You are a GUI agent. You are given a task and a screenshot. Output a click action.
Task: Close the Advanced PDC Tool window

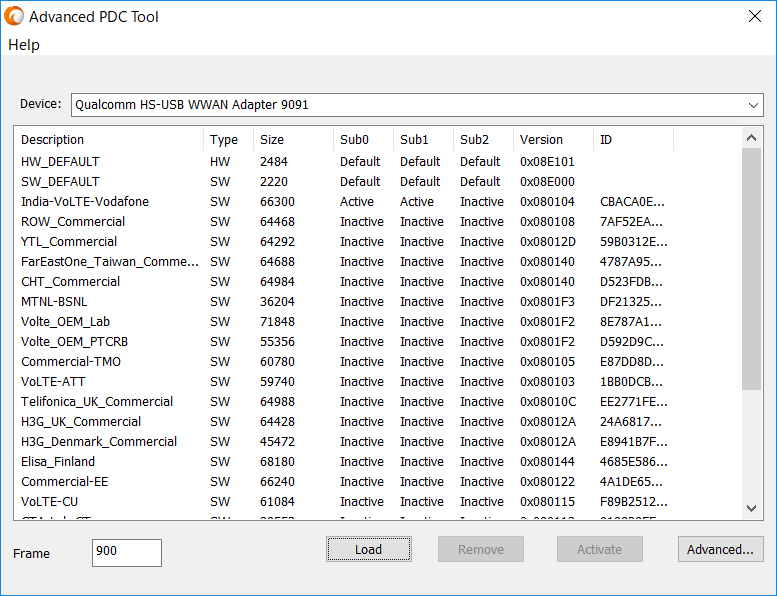click(754, 17)
